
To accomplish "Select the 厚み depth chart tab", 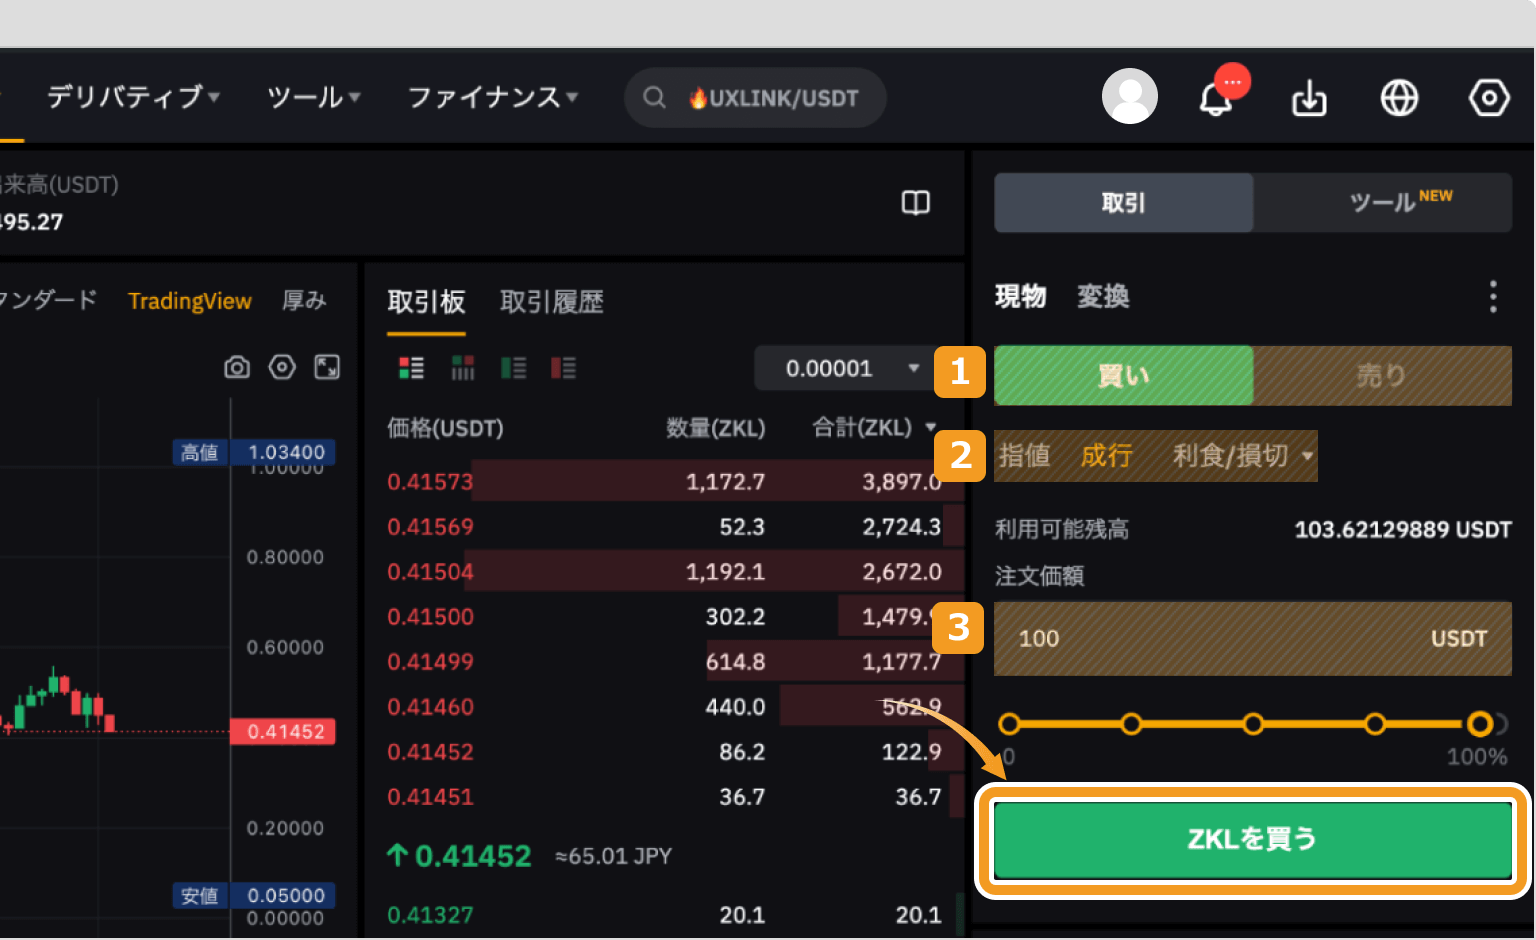I will (304, 301).
